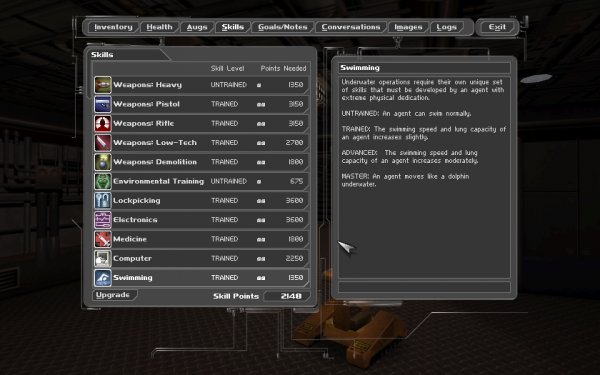This screenshot has width=600, height=375.
Task: Click the Swimming skill icon
Action: pos(103,278)
